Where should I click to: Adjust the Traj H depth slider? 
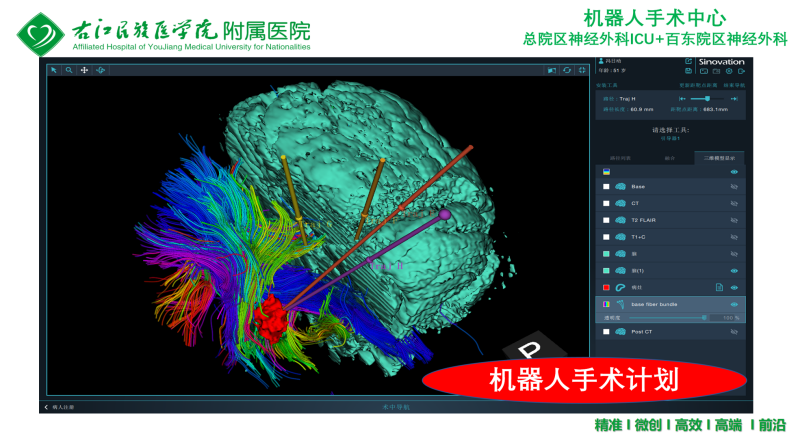(x=707, y=99)
